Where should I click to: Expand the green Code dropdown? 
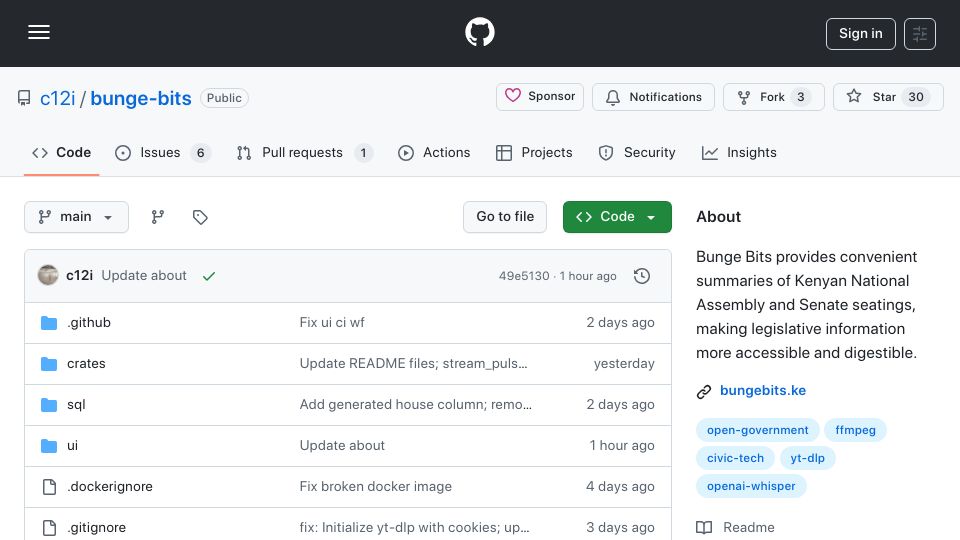click(617, 217)
